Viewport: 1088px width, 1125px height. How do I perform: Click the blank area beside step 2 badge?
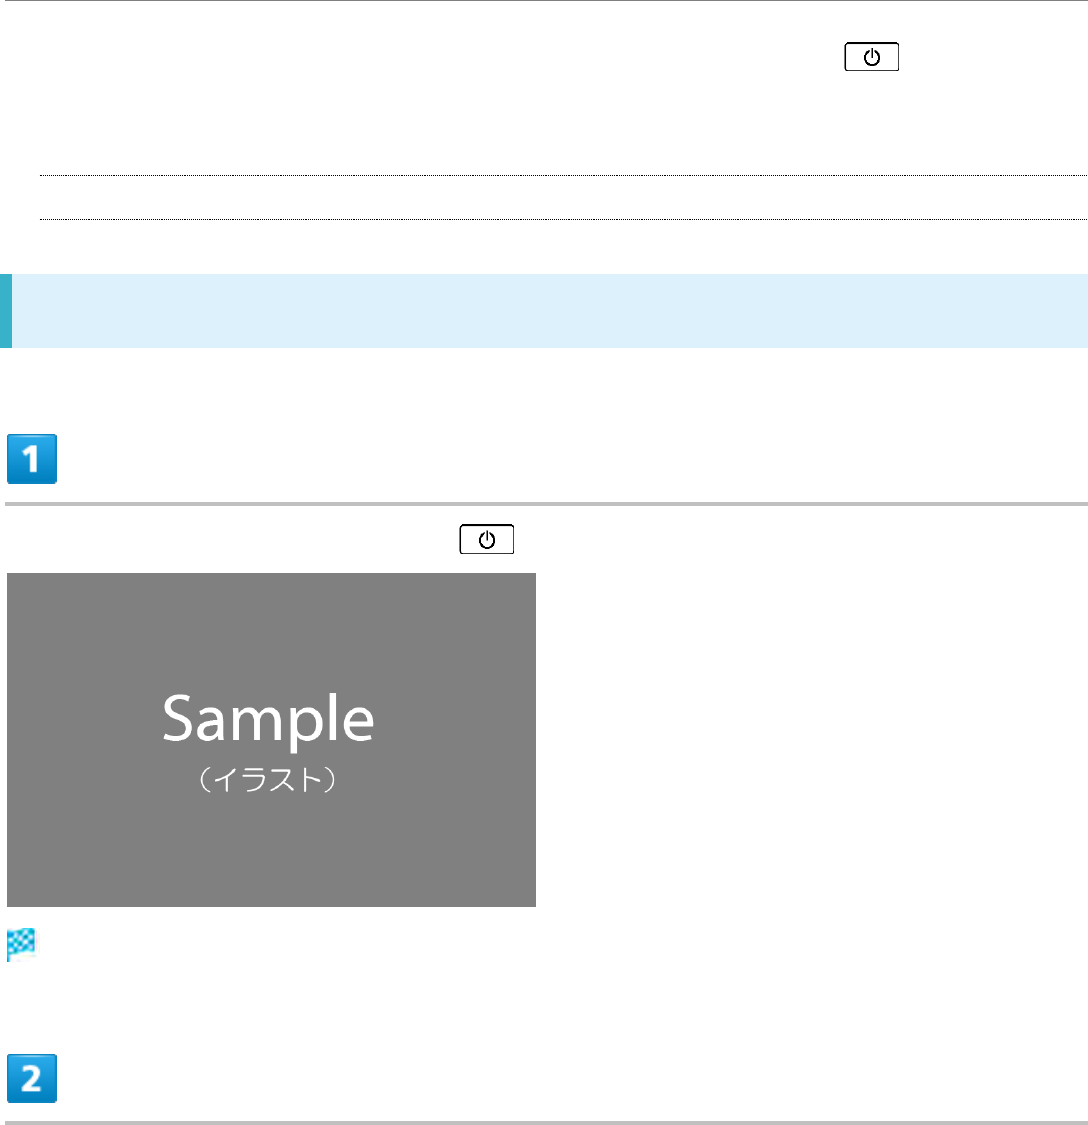[573, 1078]
